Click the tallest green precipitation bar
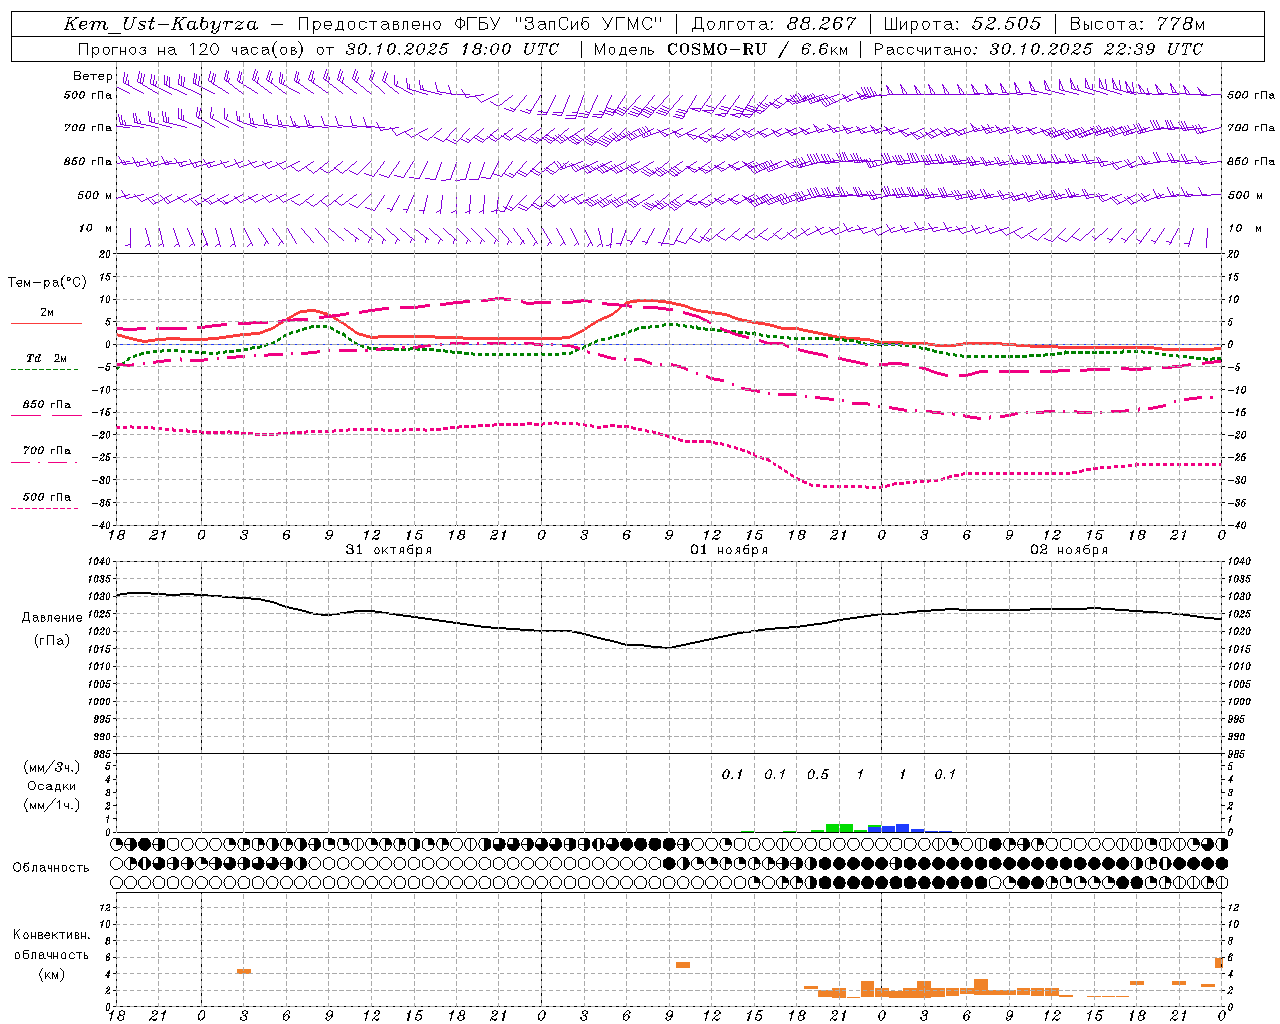The image size is (1280, 1024). pos(839,828)
